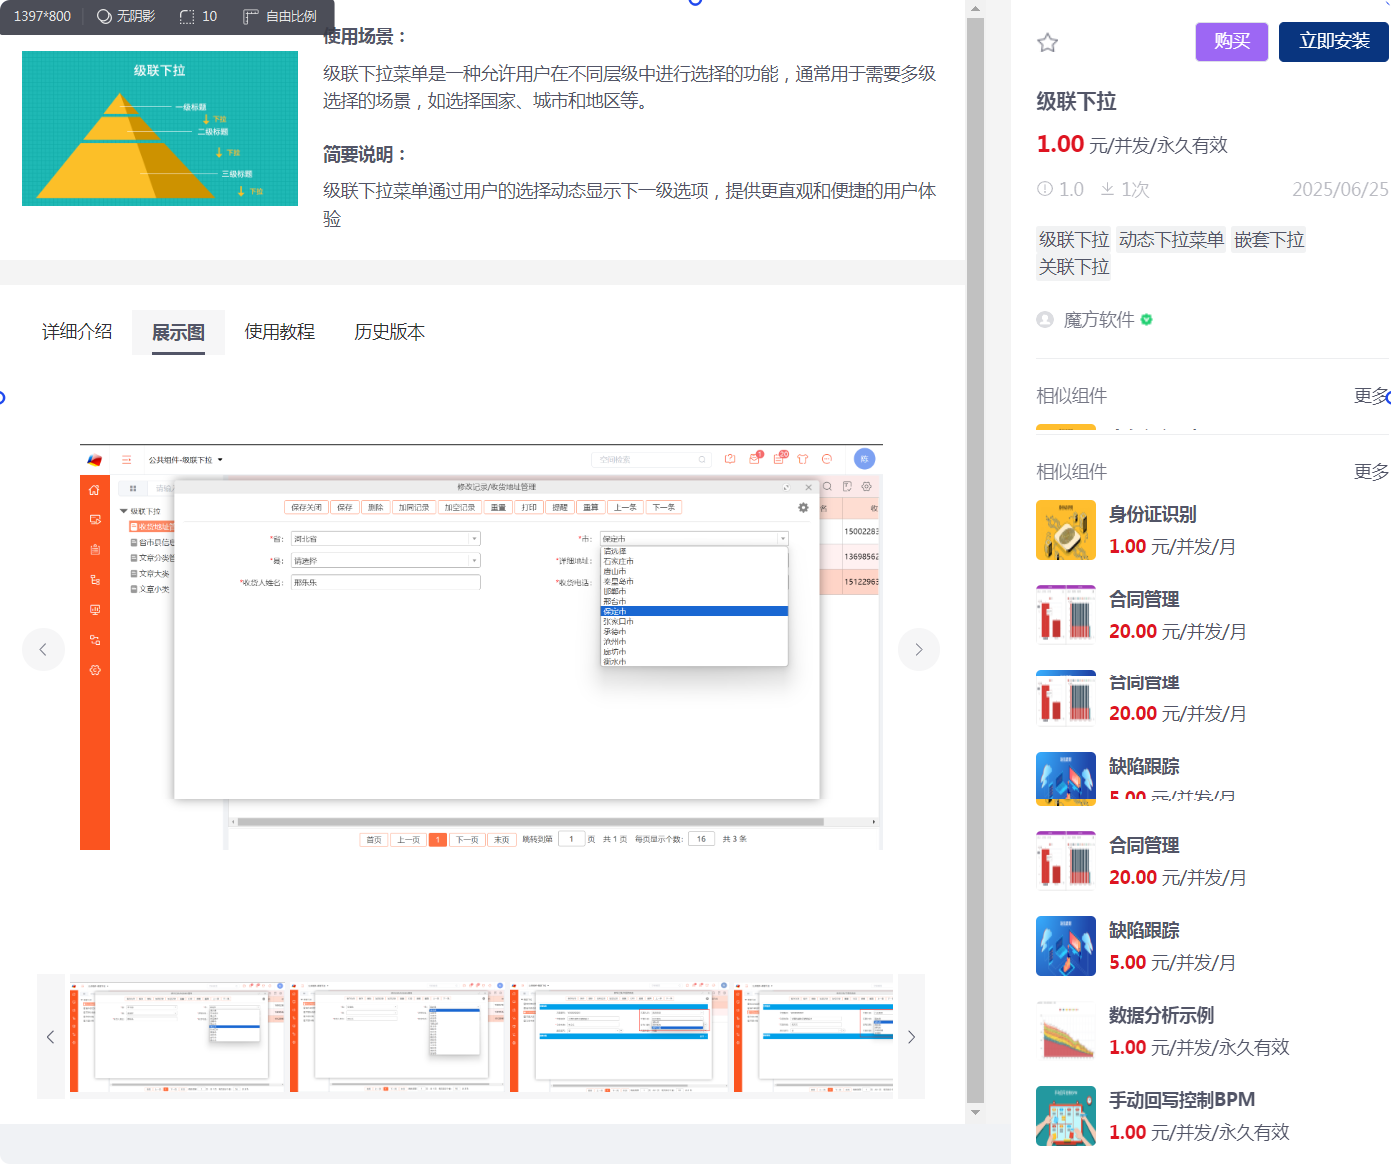This screenshot has height=1164, width=1391.
Task: Show previous image in main showcase carousel
Action: pos(43,650)
